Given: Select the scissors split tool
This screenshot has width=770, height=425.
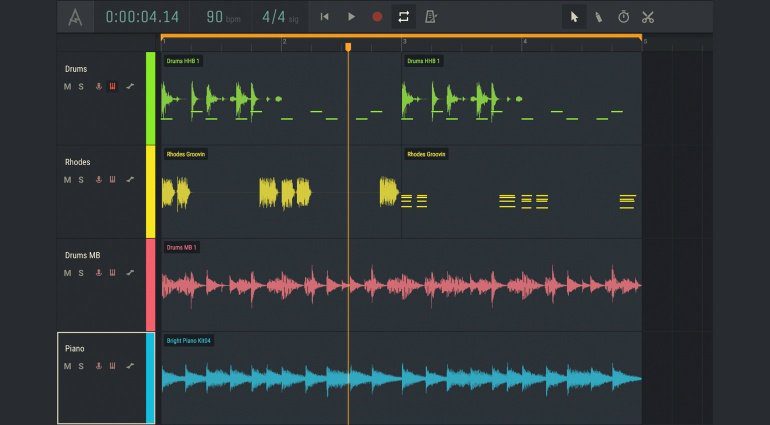Looking at the screenshot, I should pos(648,17).
